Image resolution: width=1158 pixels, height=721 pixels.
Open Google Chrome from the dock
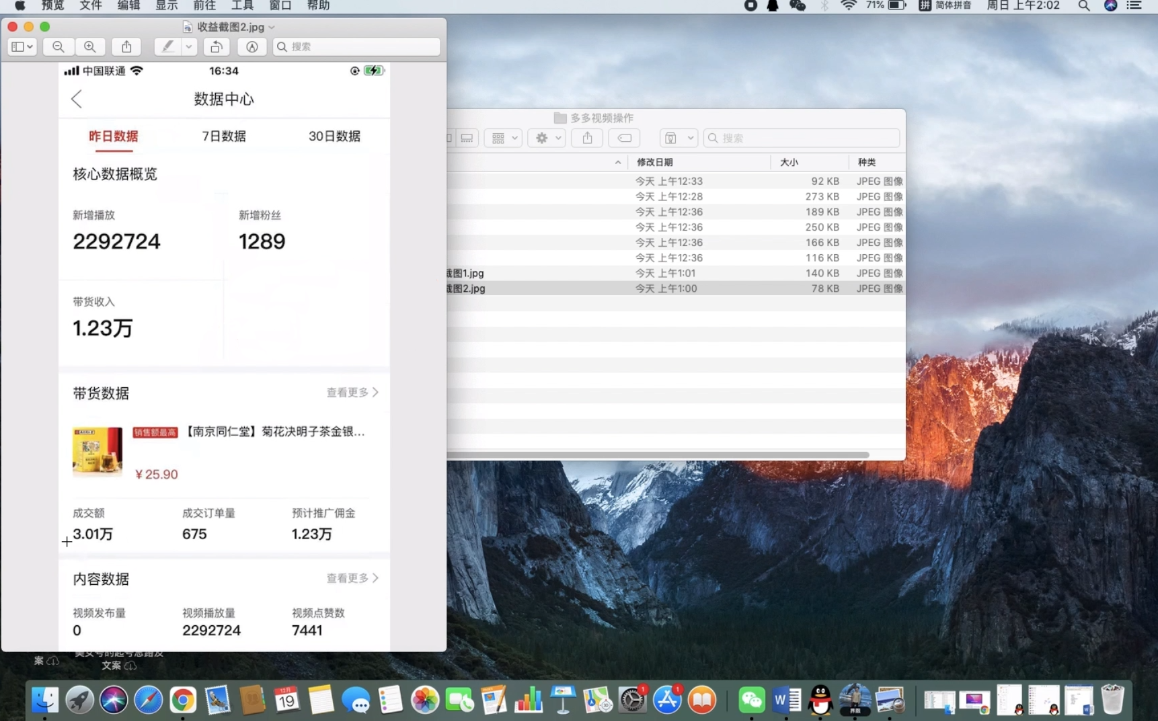[x=182, y=700]
